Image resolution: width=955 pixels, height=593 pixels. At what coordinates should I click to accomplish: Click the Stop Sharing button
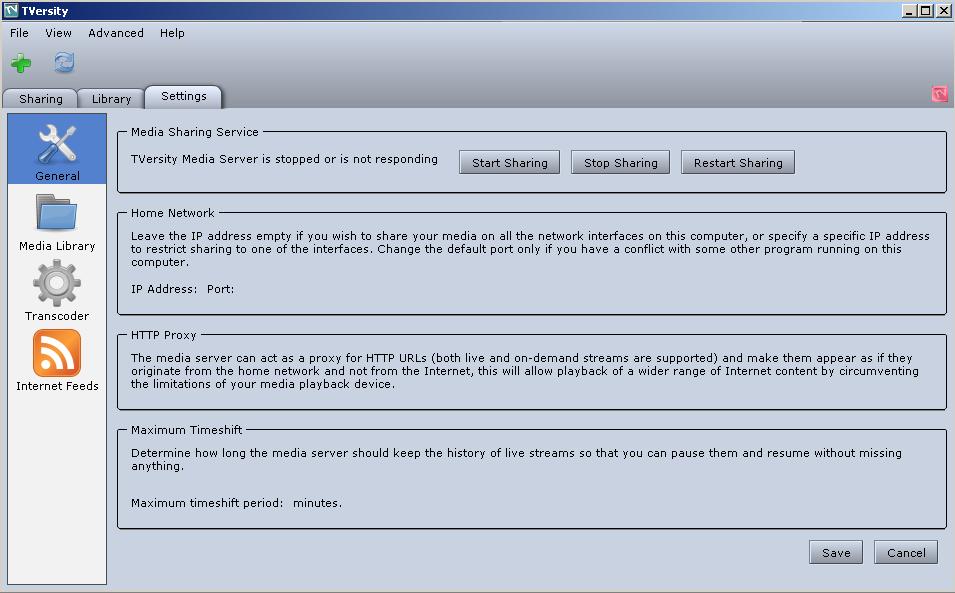coord(620,163)
